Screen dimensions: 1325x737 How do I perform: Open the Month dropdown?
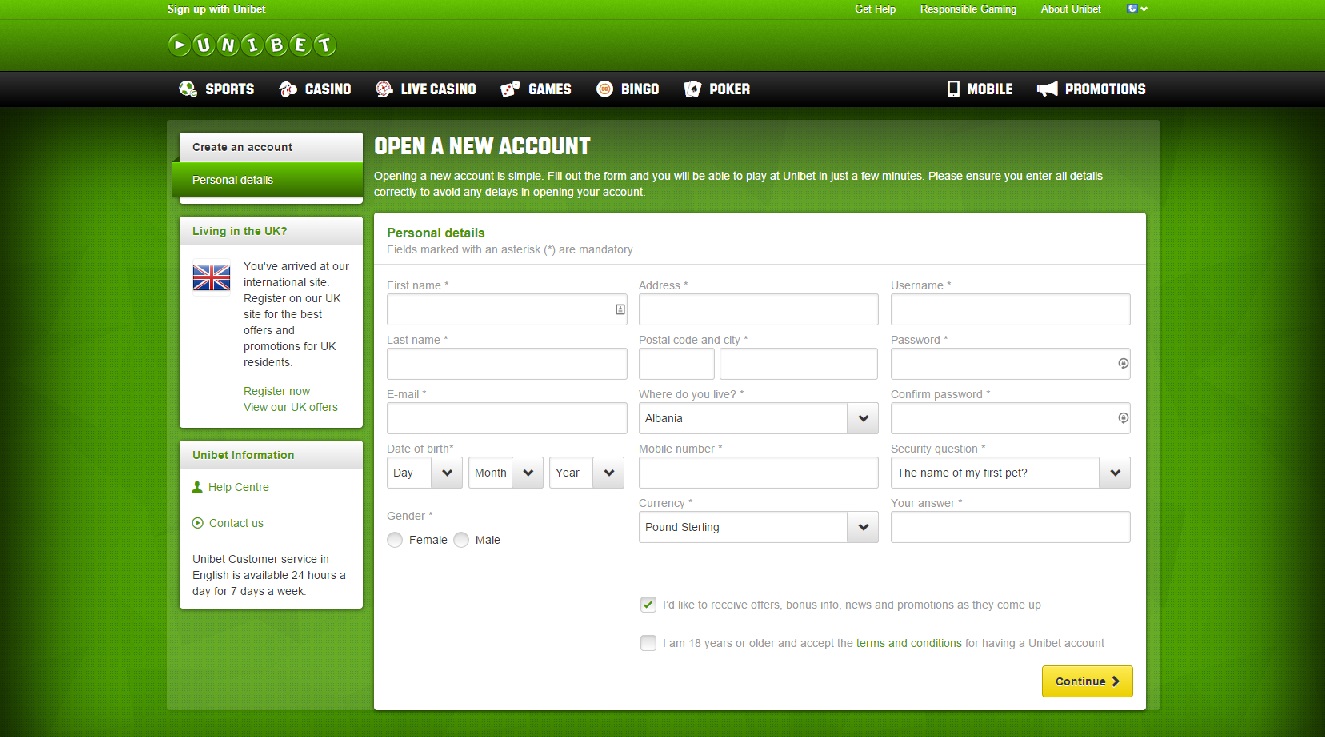click(x=506, y=473)
